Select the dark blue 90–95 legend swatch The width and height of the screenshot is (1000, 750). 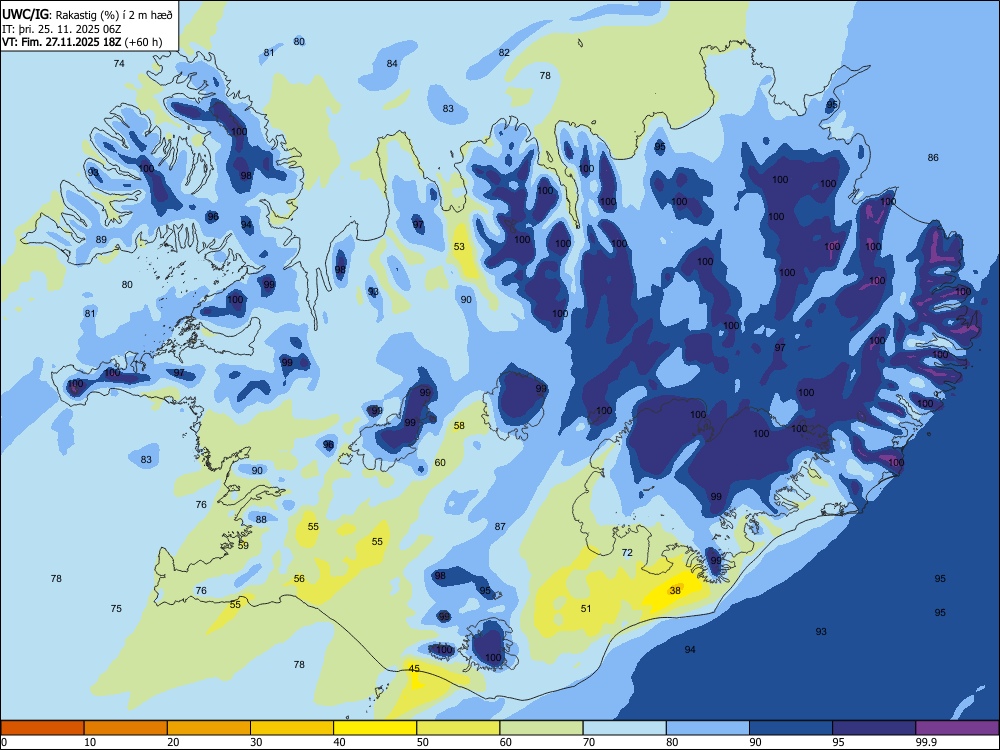tap(791, 728)
